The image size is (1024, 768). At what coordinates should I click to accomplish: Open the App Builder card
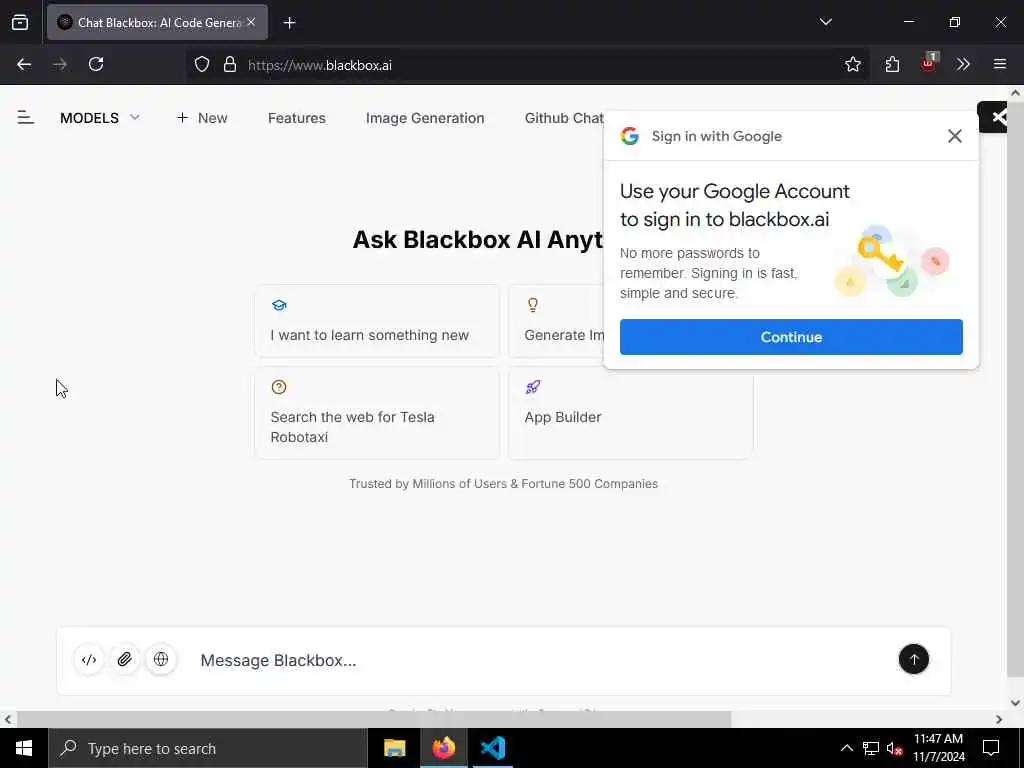point(631,413)
